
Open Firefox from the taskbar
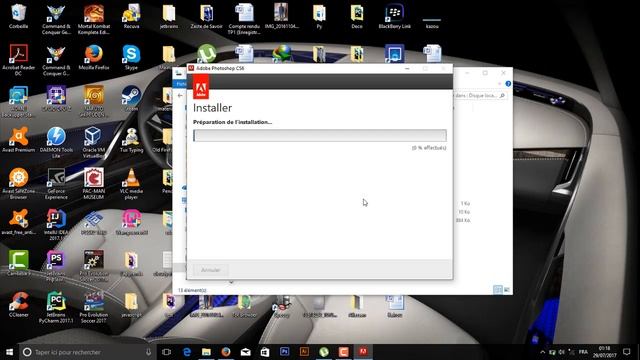pos(226,352)
